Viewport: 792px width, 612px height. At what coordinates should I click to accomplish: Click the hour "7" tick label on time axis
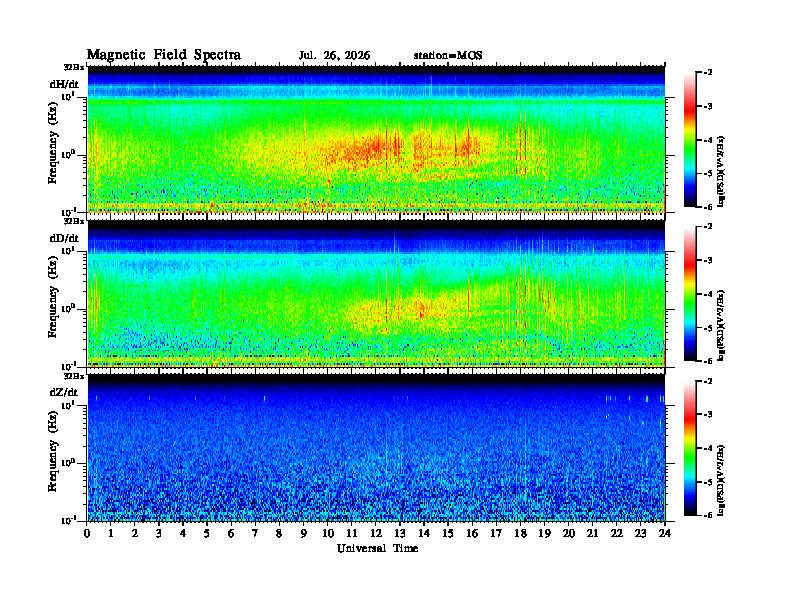coord(255,533)
